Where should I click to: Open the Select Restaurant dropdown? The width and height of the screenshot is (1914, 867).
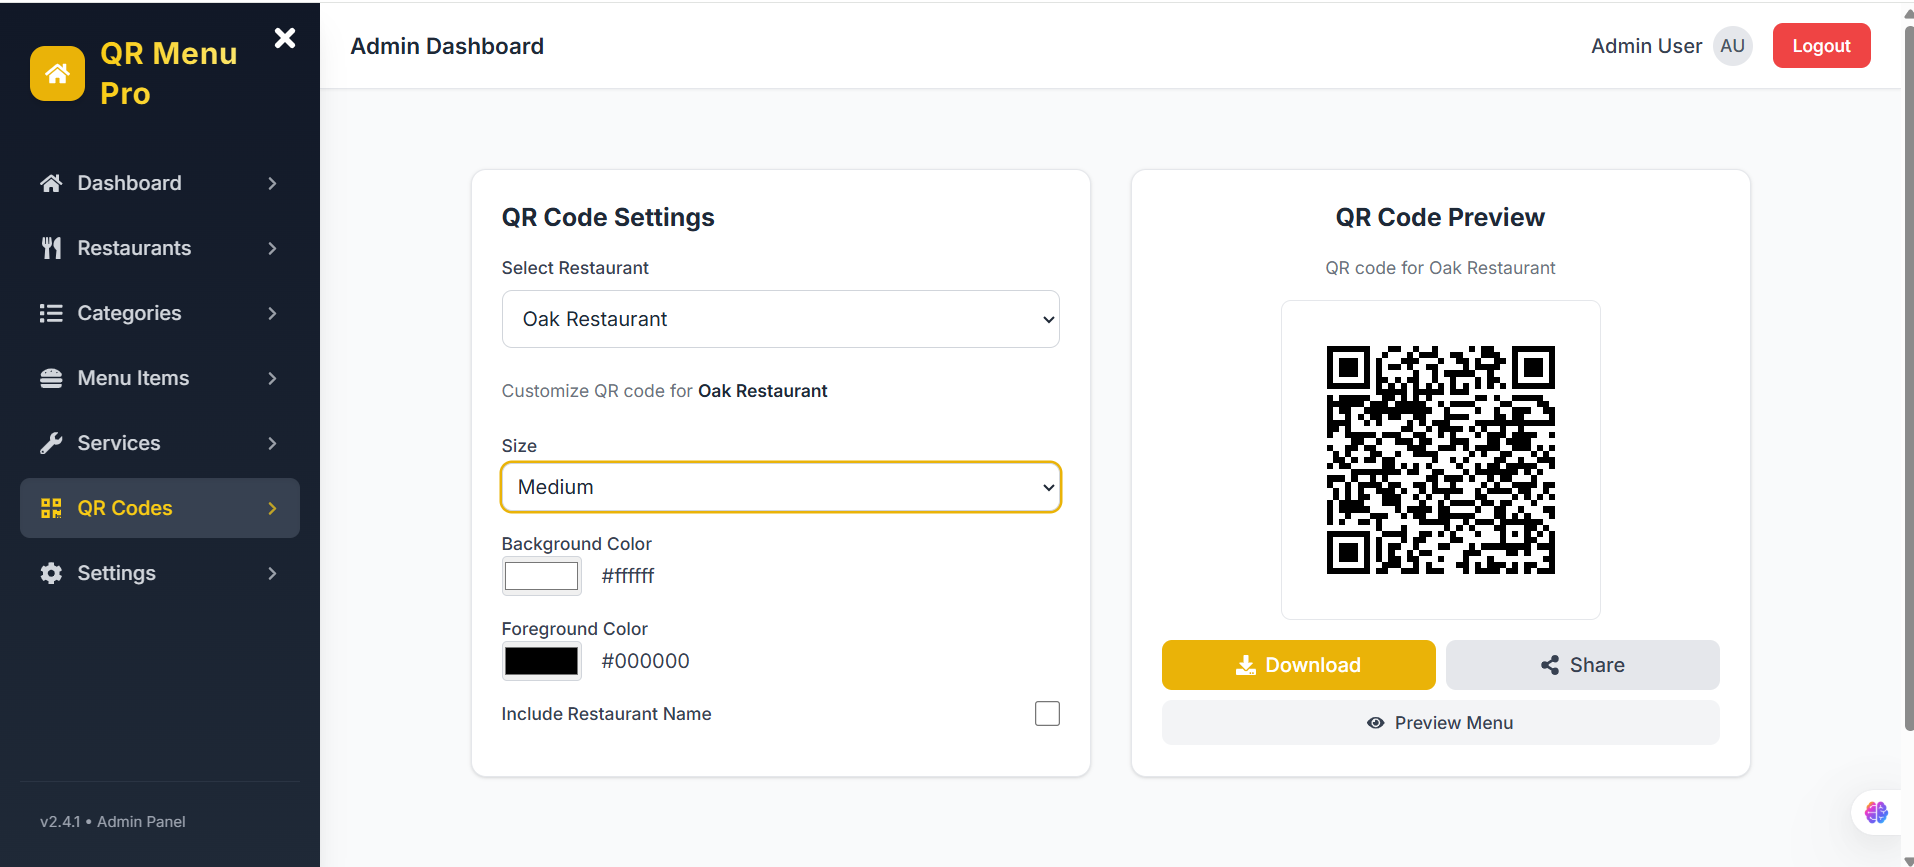point(780,319)
